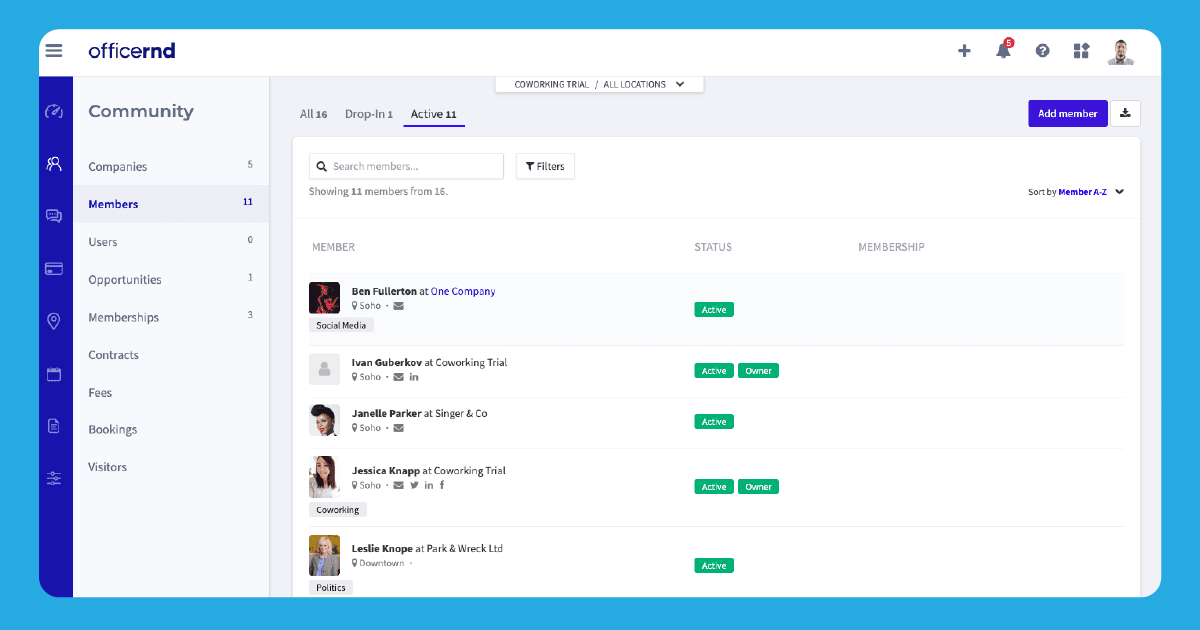Viewport: 1200px width, 630px height.
Task: Click the MEMBER column header
Action: point(333,247)
